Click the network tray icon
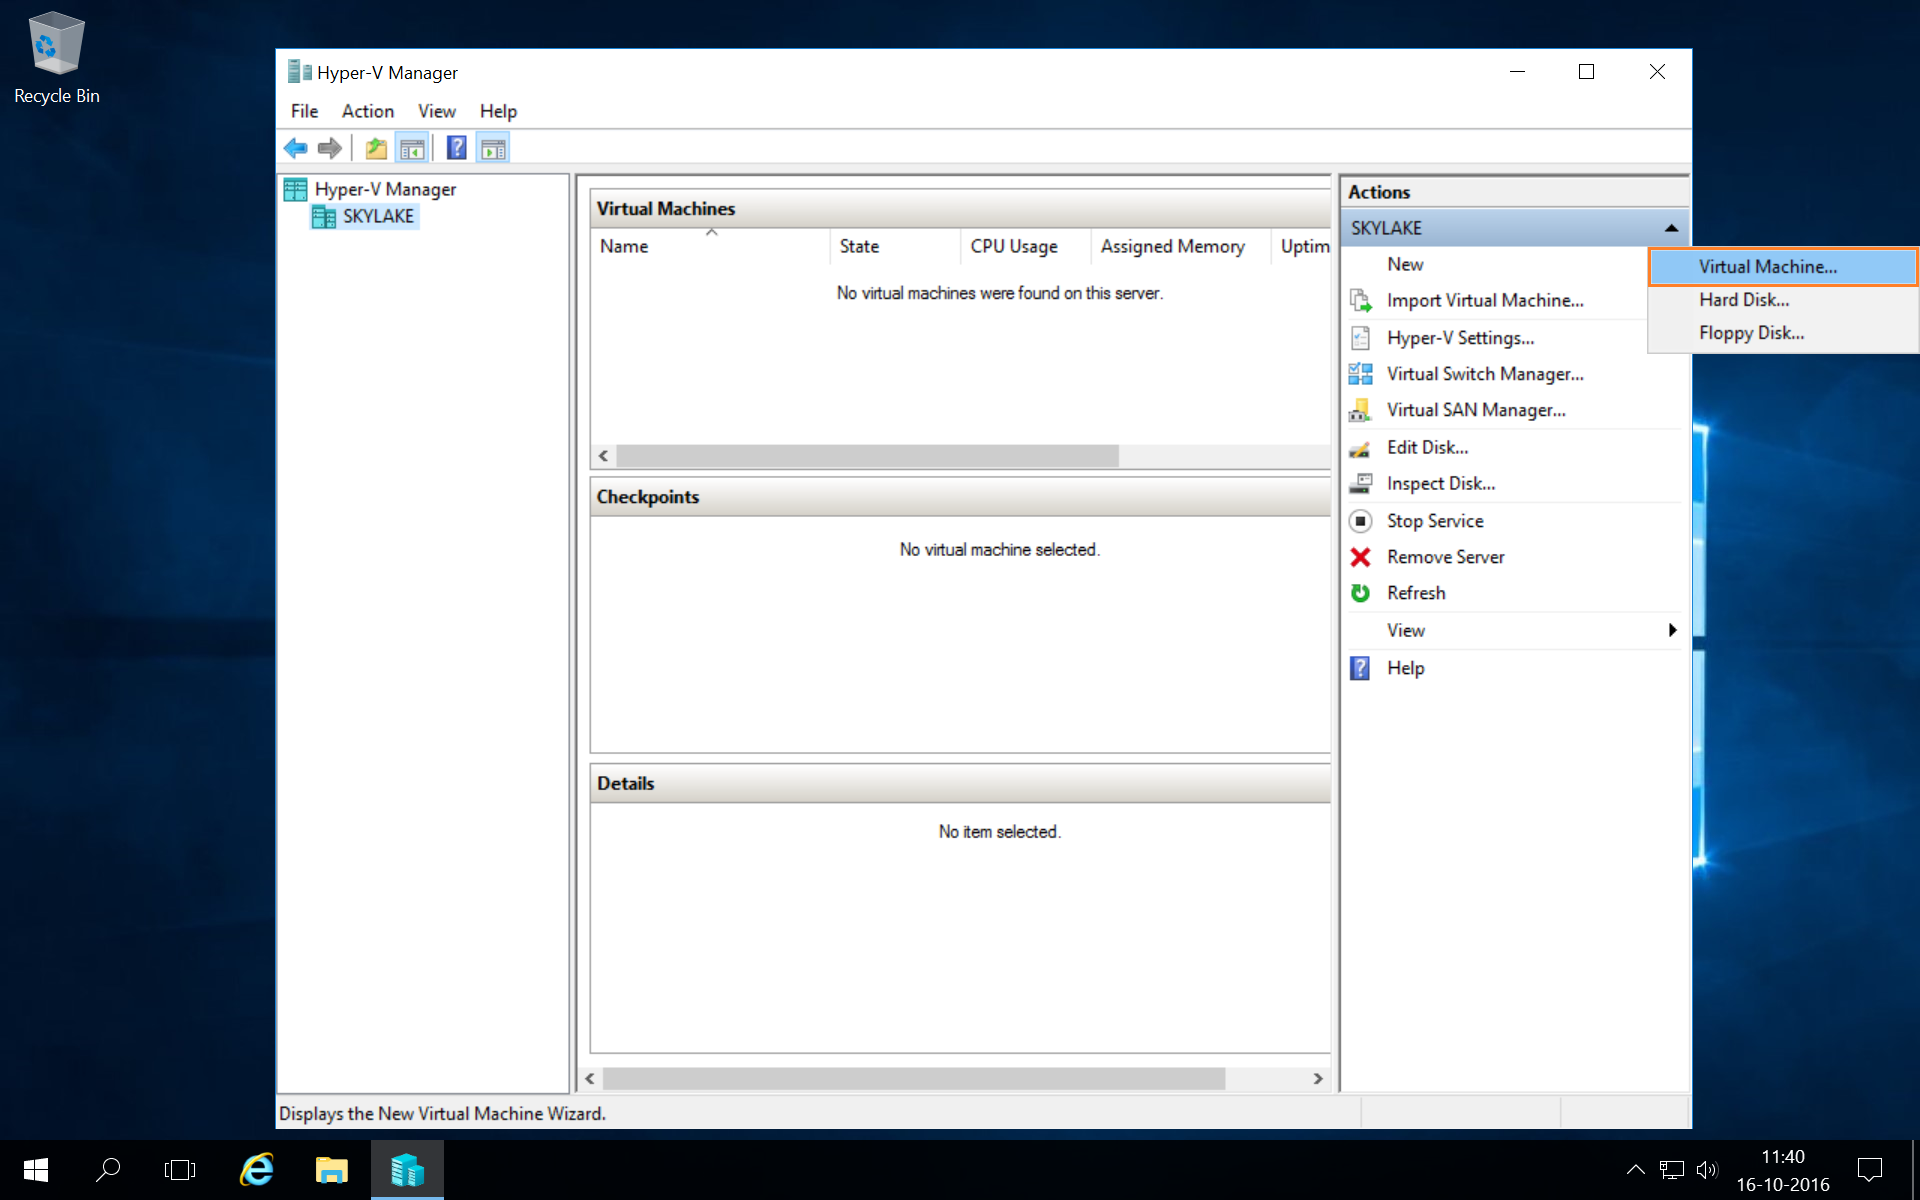The height and width of the screenshot is (1200, 1920). pos(1672,1170)
